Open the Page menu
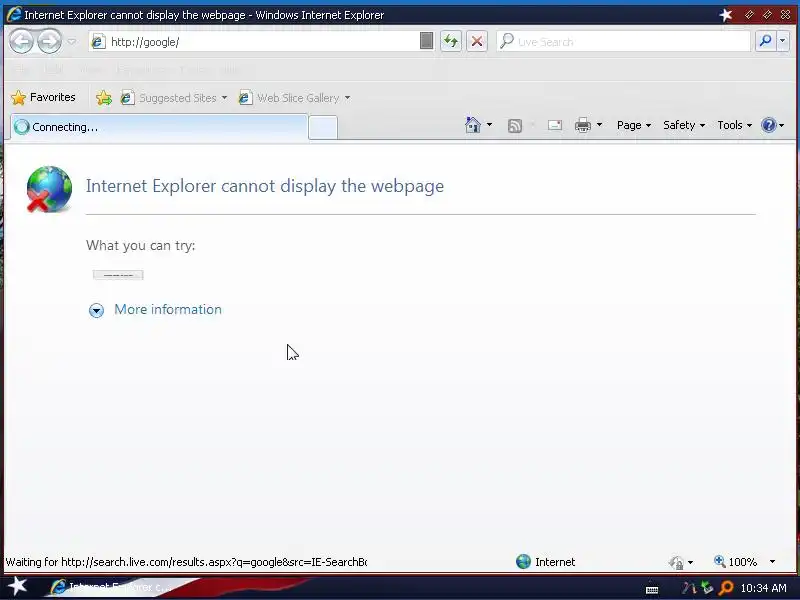The width and height of the screenshot is (800, 600). [634, 125]
